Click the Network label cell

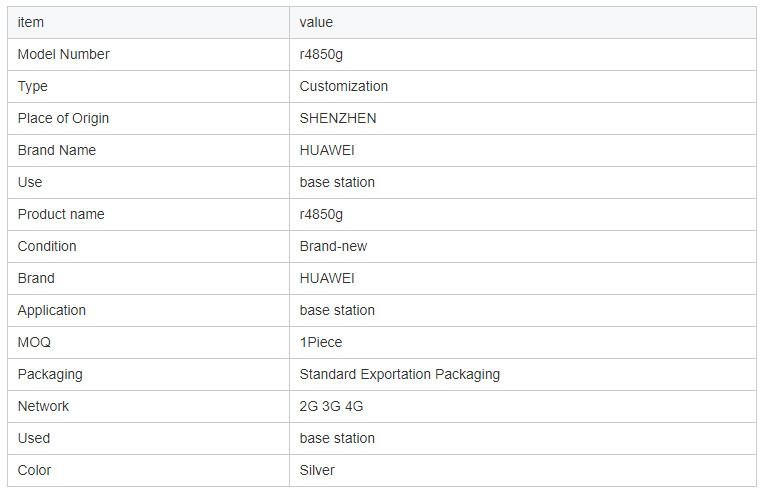[43, 406]
